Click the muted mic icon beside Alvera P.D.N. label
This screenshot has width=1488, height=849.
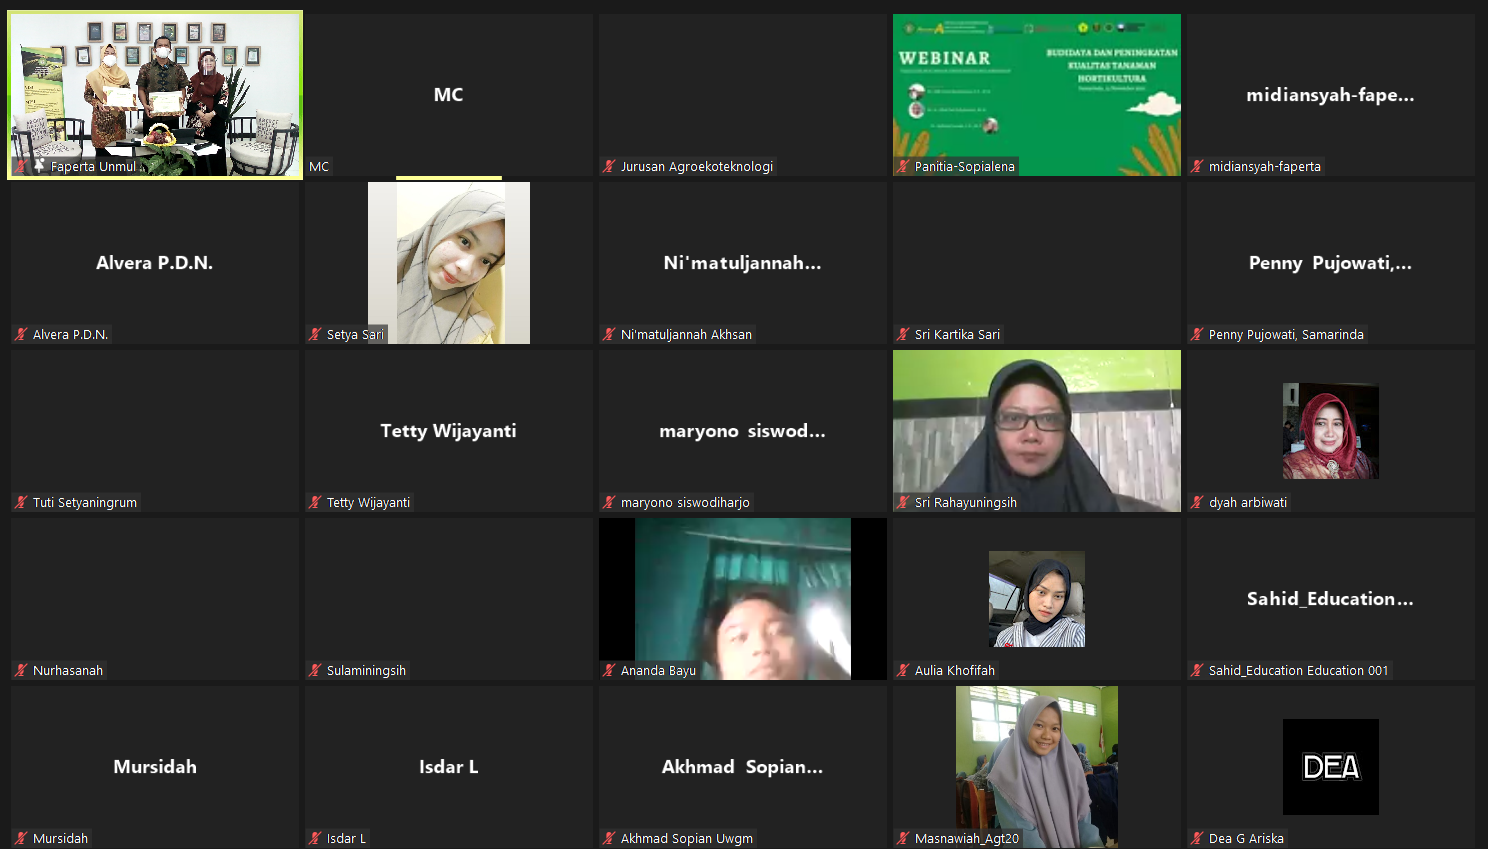click(x=21, y=334)
